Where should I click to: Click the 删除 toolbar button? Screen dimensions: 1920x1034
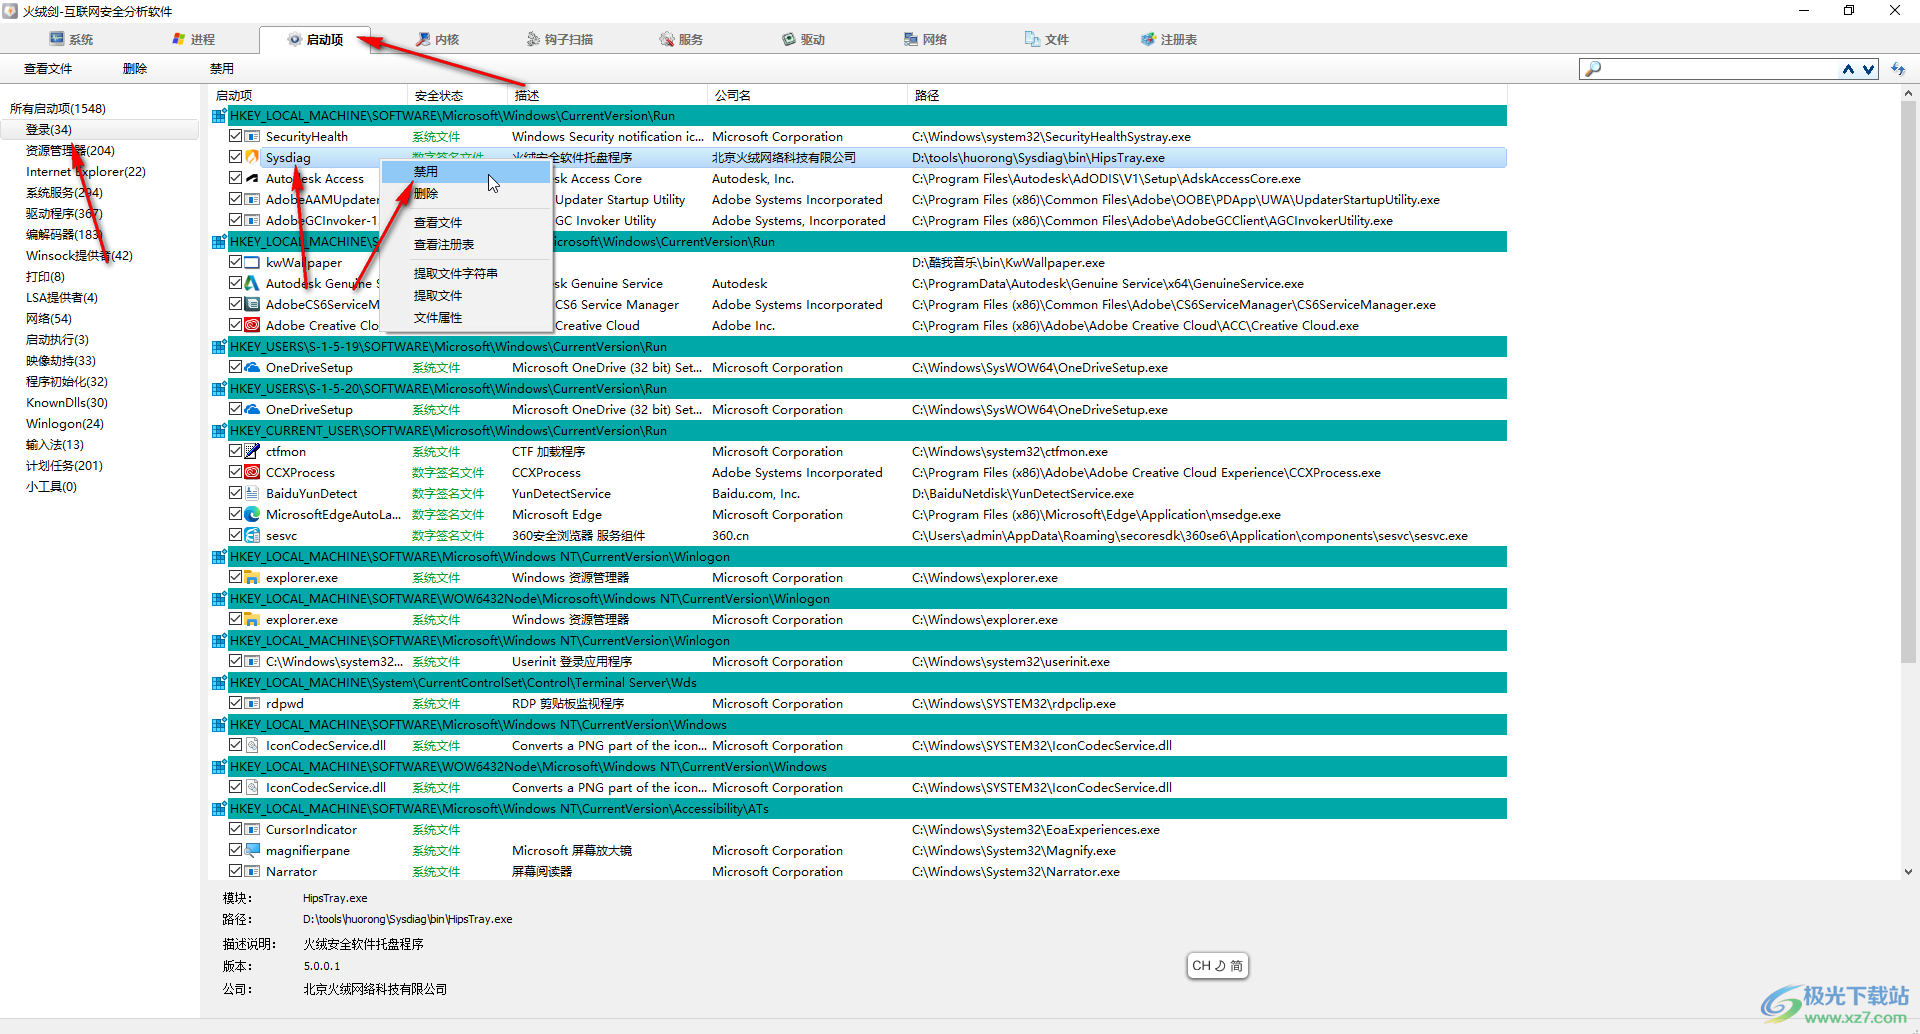135,69
